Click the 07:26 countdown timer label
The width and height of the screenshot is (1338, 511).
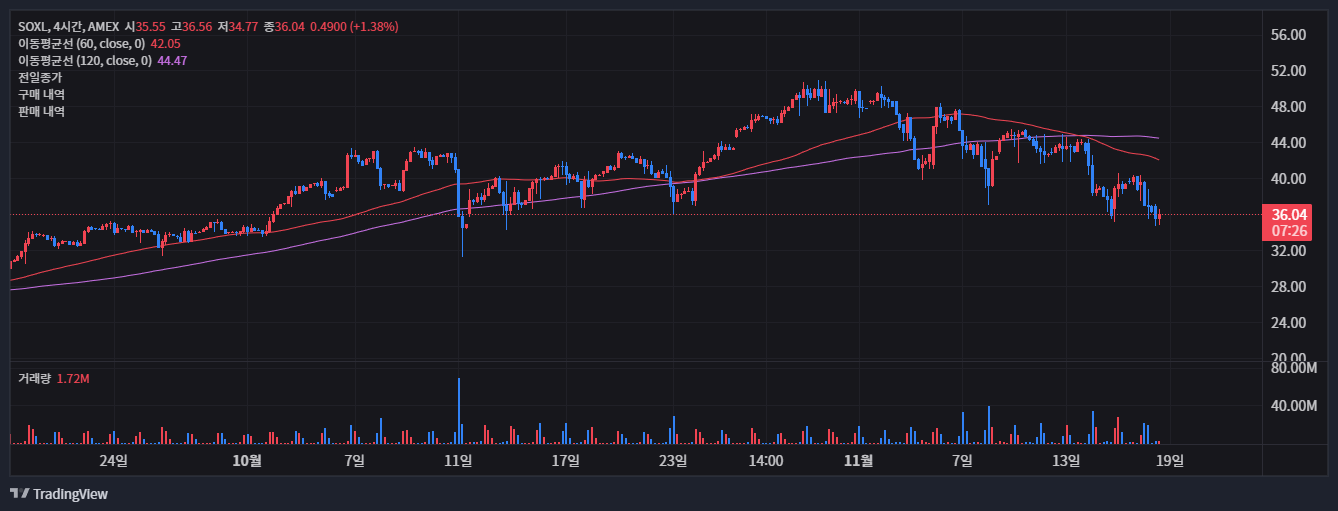(x=1289, y=231)
